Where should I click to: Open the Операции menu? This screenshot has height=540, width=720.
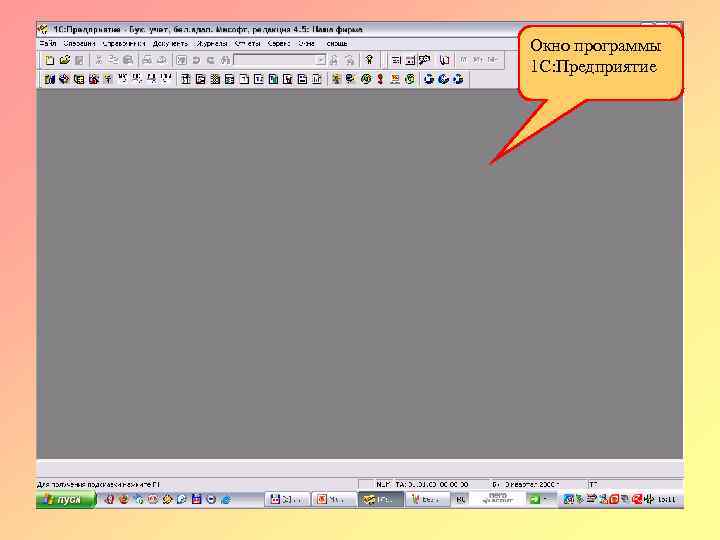(79, 44)
